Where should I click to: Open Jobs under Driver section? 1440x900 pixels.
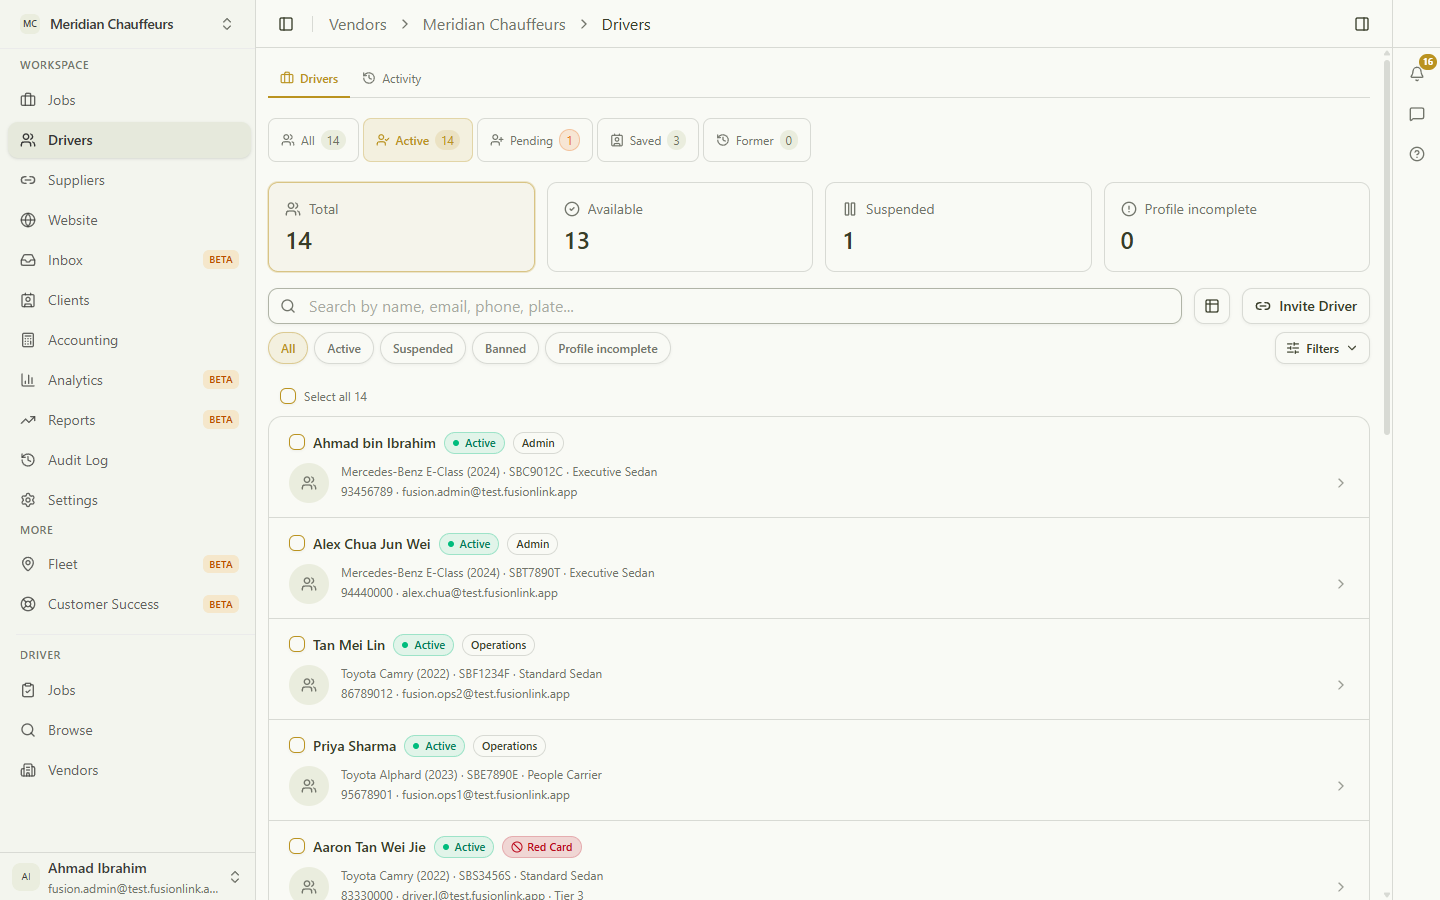(129, 690)
